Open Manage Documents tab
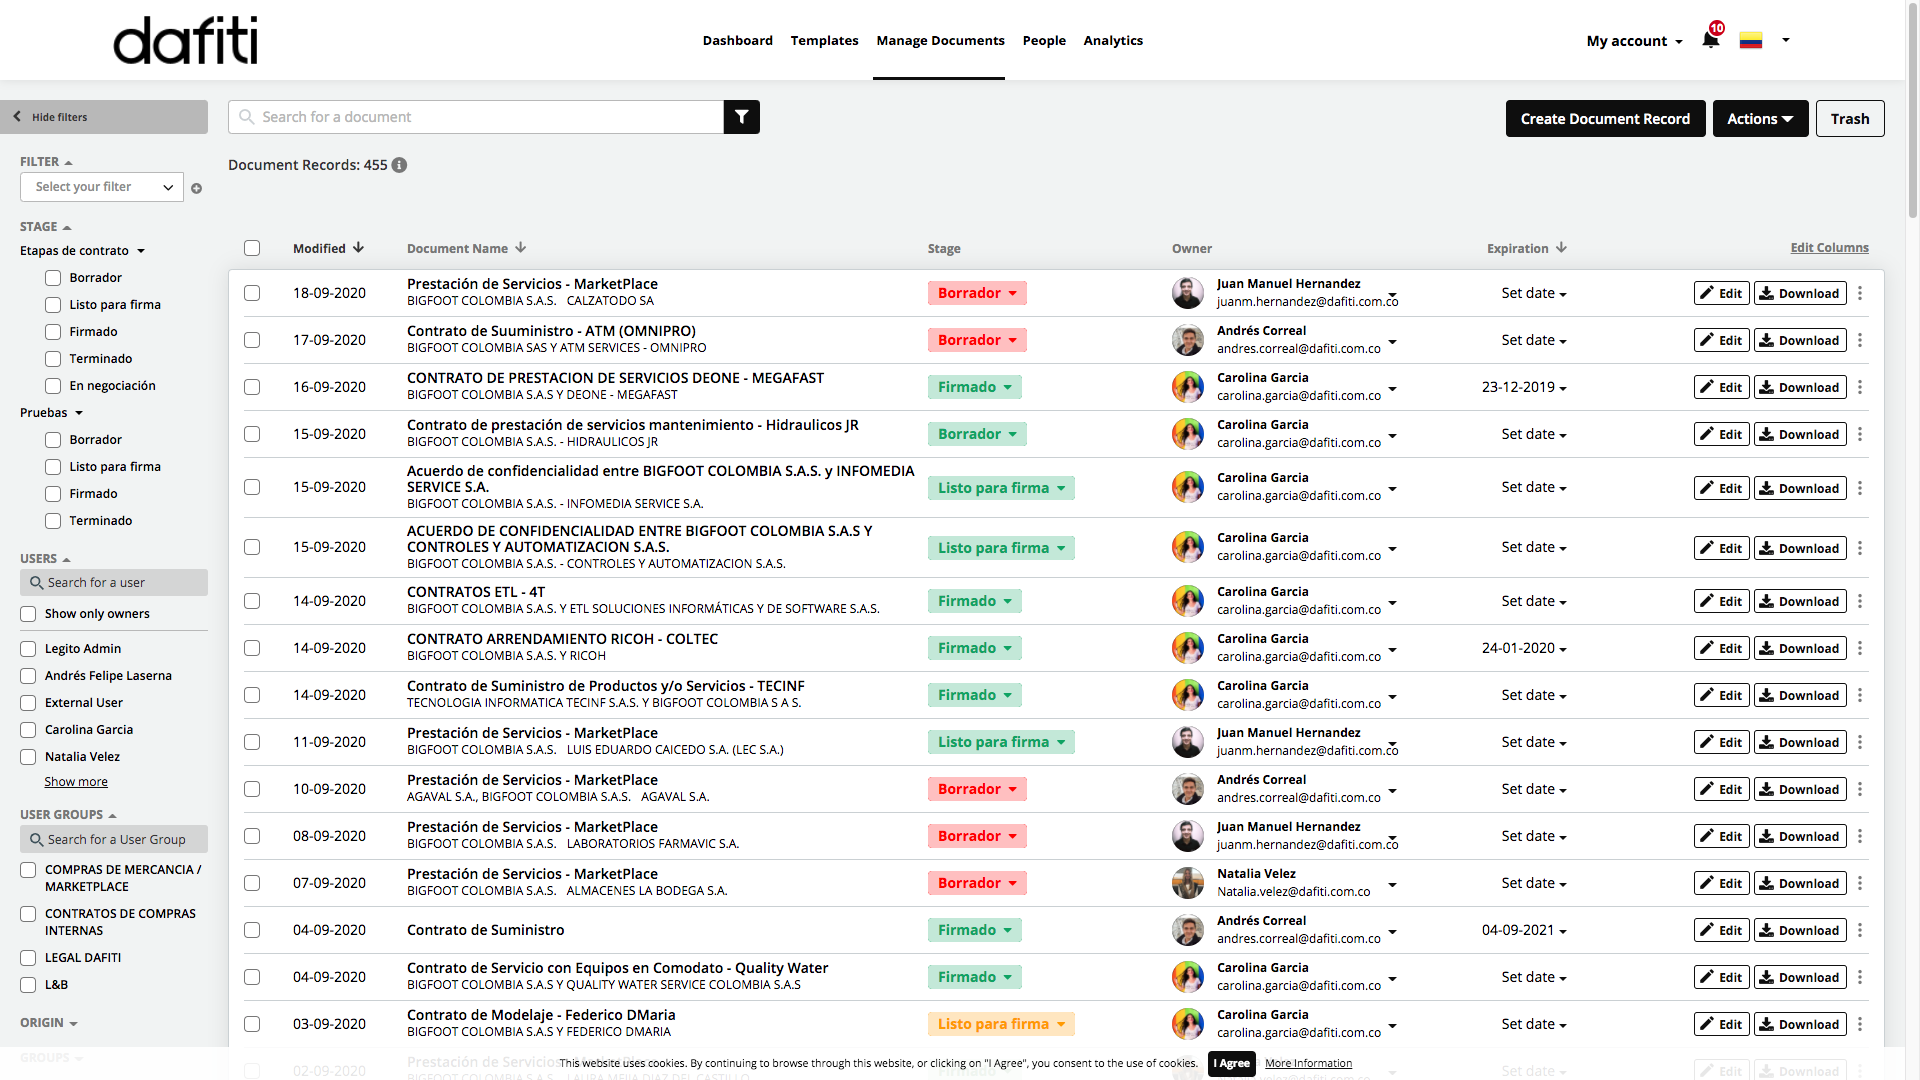The width and height of the screenshot is (1920, 1080). pos(940,40)
